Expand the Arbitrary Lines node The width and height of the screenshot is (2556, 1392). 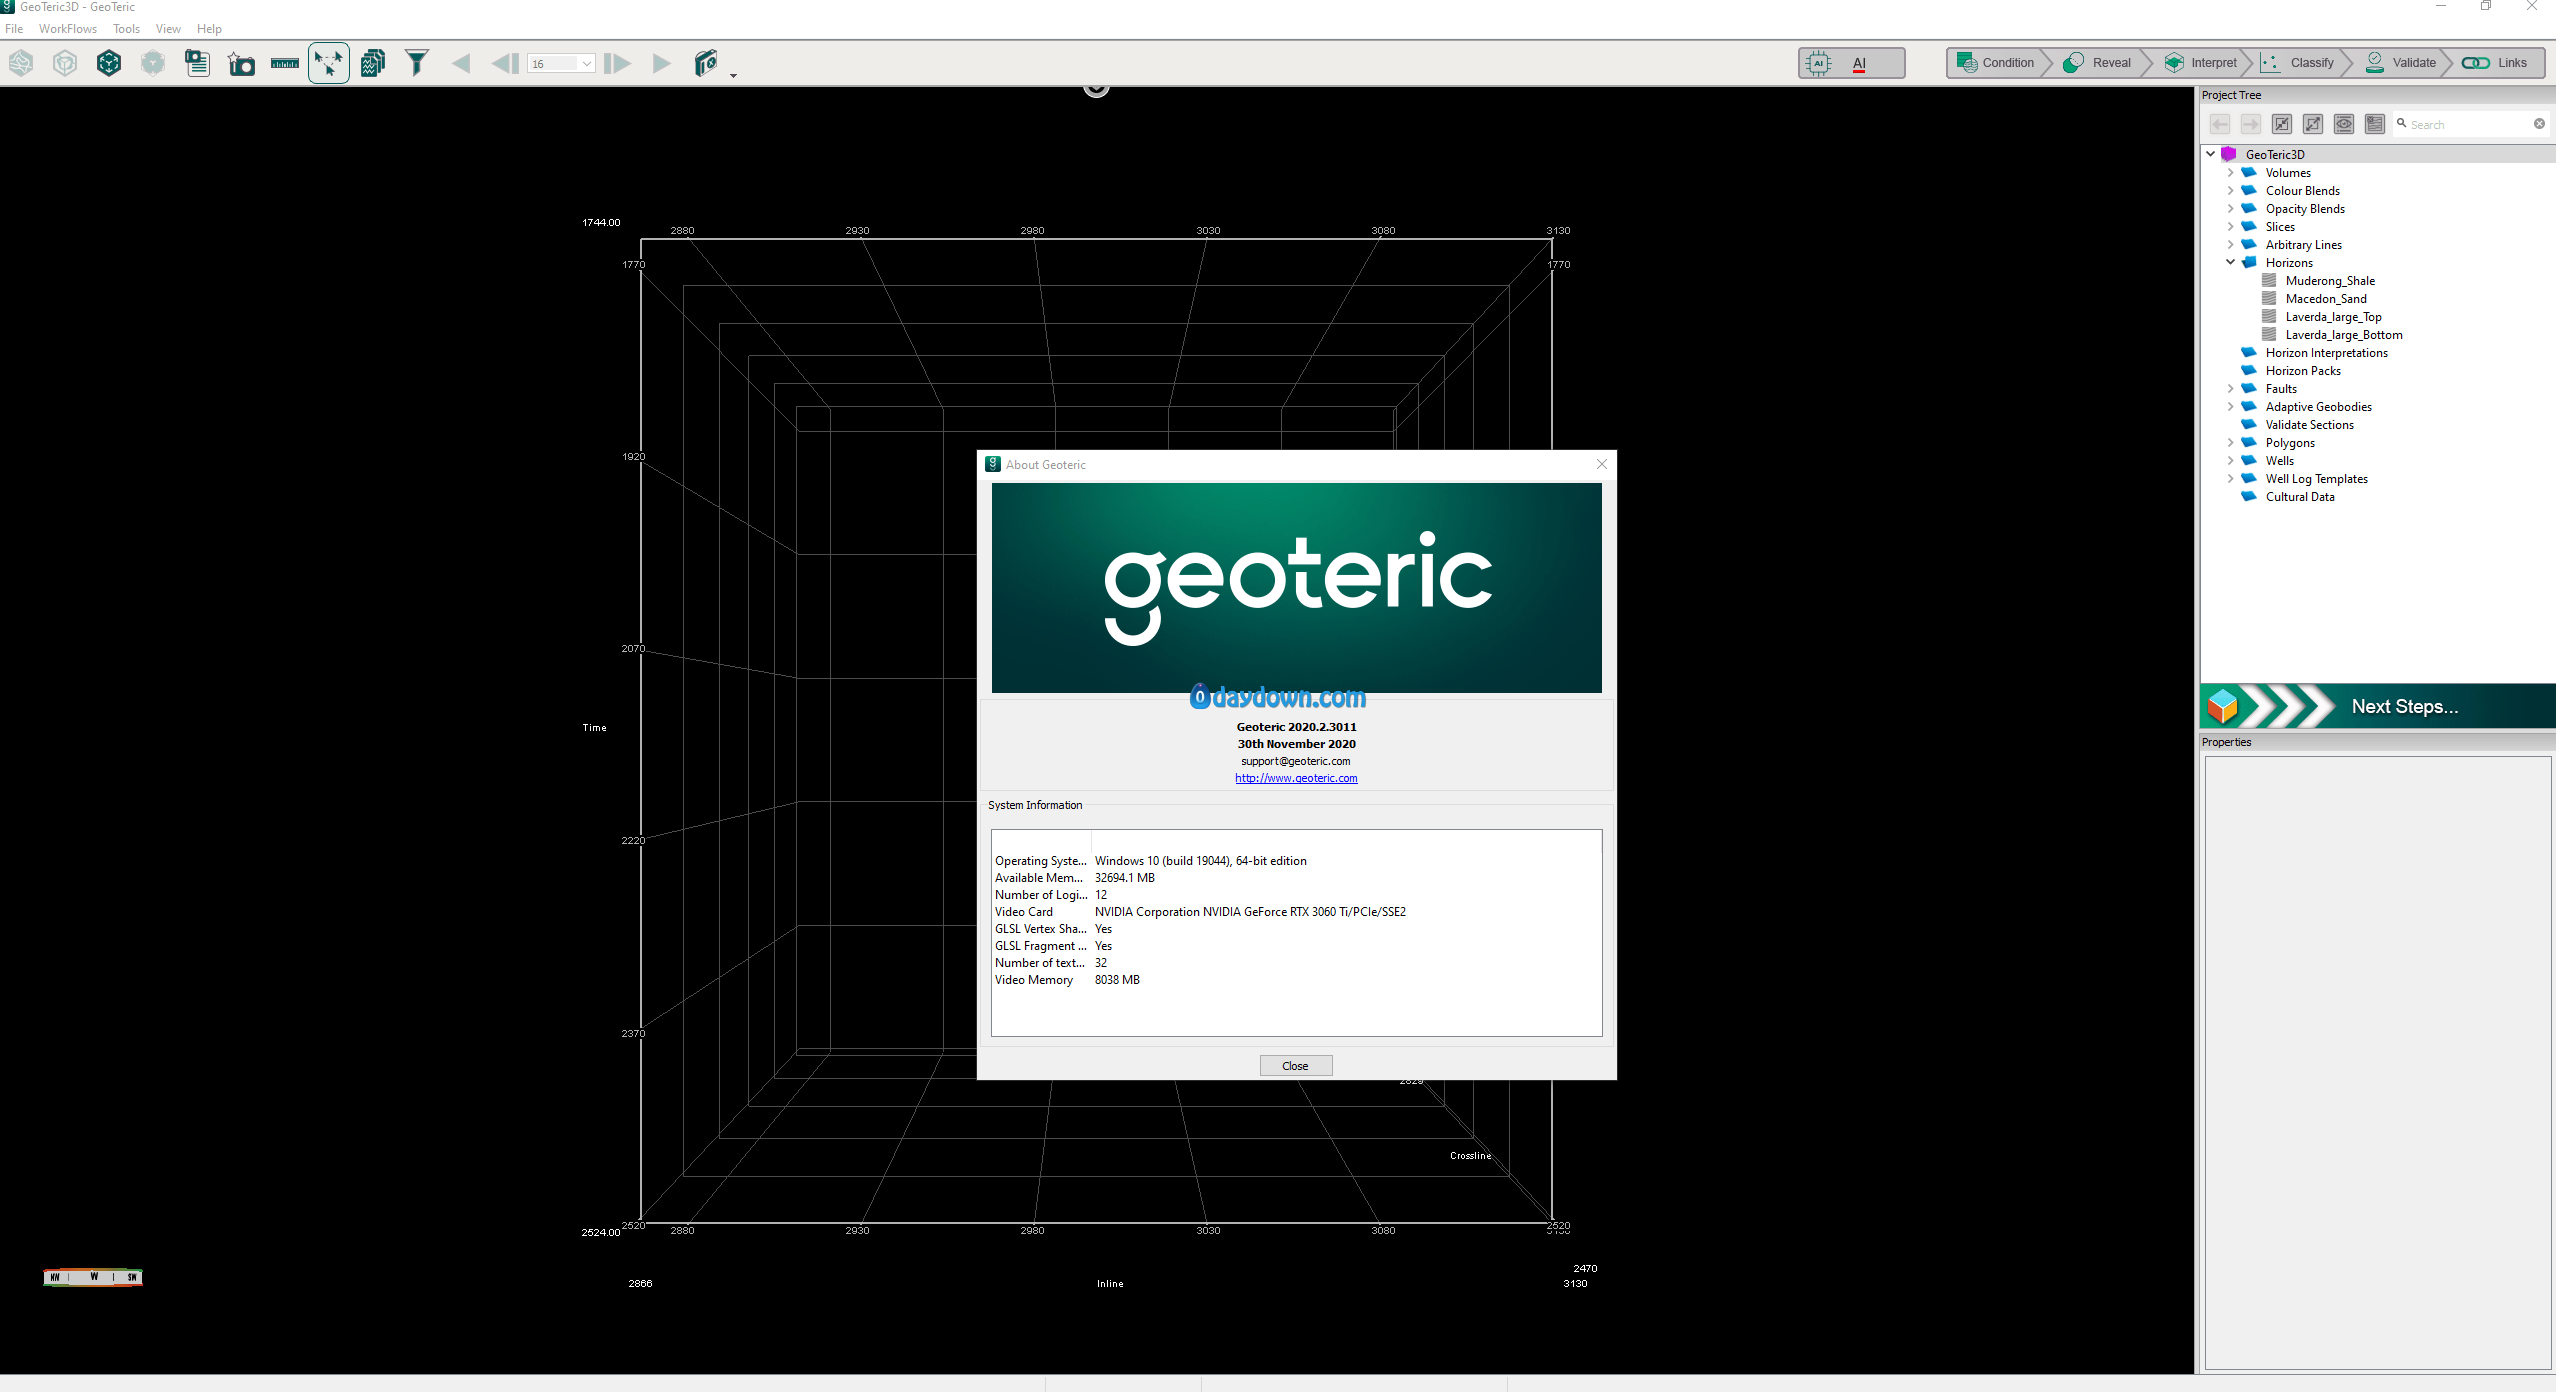2230,244
